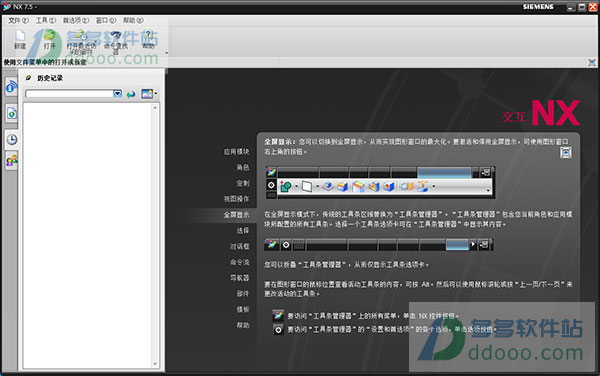600x376 pixels.
Task: Click the scrollbar up arrow in history list
Action: pyautogui.click(x=155, y=107)
